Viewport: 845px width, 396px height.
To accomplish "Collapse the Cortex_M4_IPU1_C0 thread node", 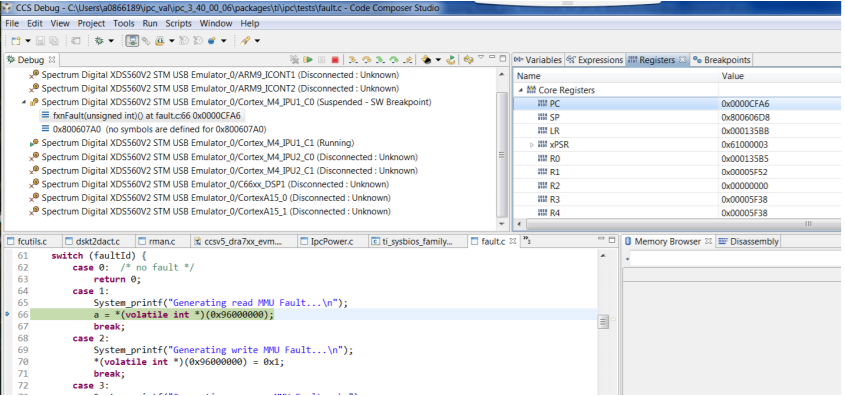I will [24, 102].
